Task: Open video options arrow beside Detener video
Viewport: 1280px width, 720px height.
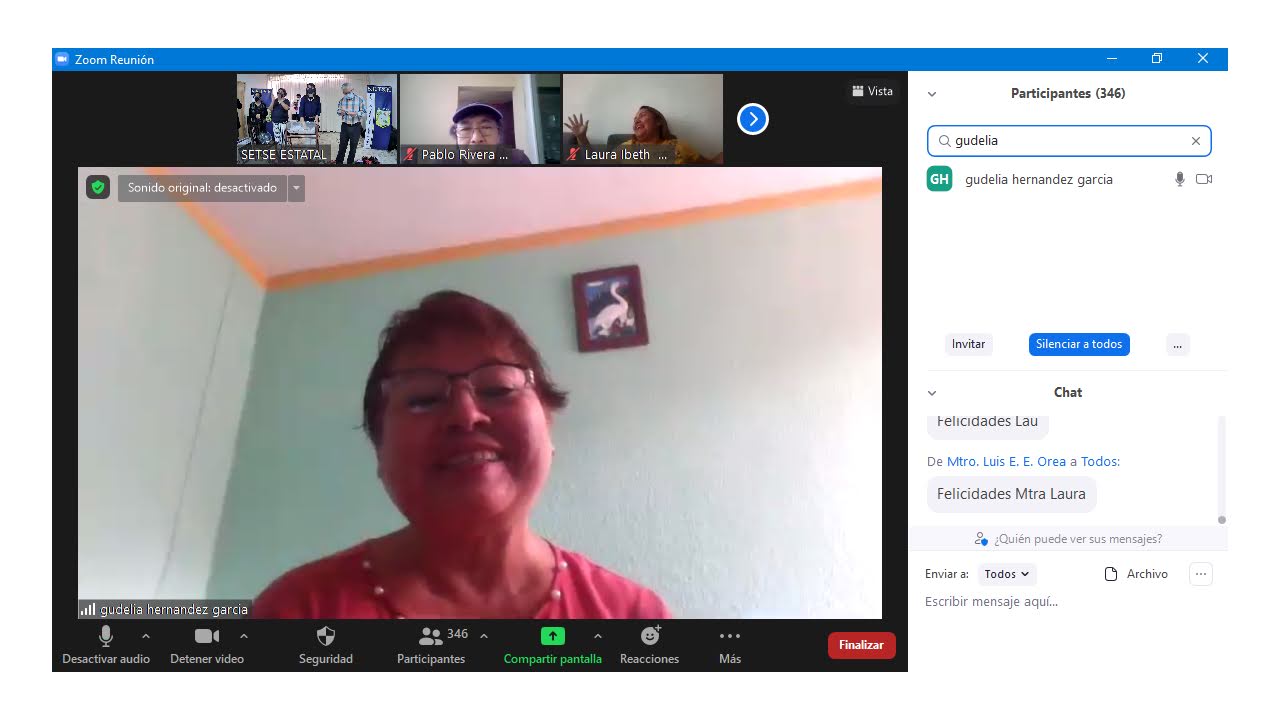Action: pyautogui.click(x=244, y=636)
